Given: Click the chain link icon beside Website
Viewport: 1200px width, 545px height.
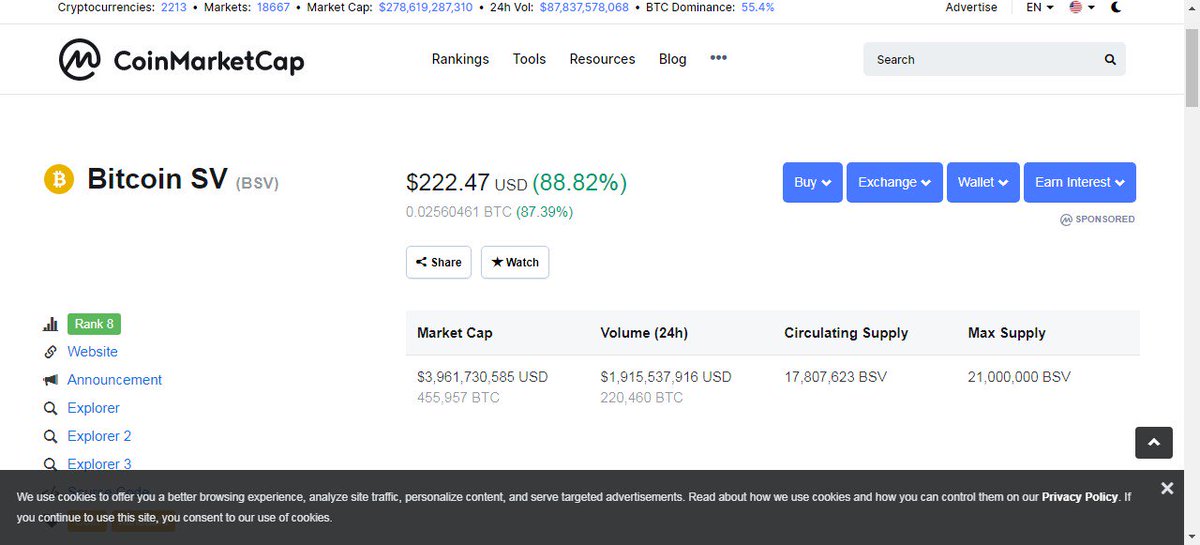Looking at the screenshot, I should coord(50,352).
